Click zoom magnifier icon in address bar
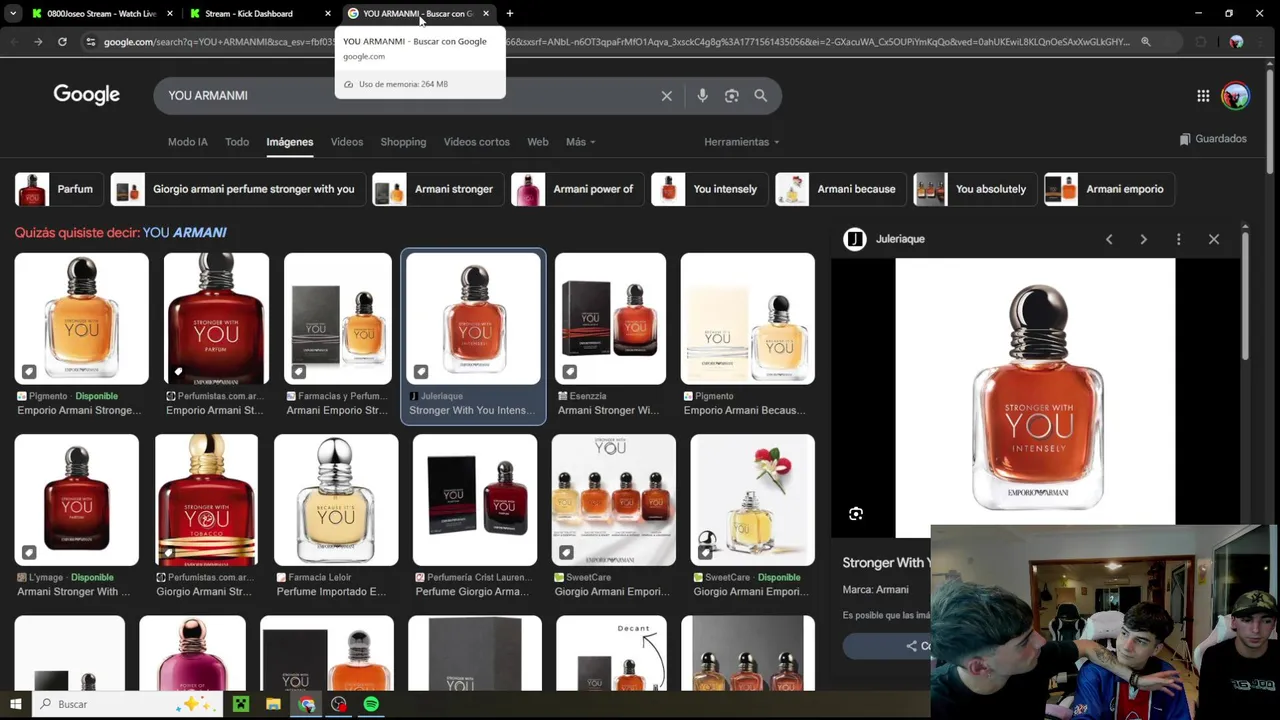 coord(1145,42)
